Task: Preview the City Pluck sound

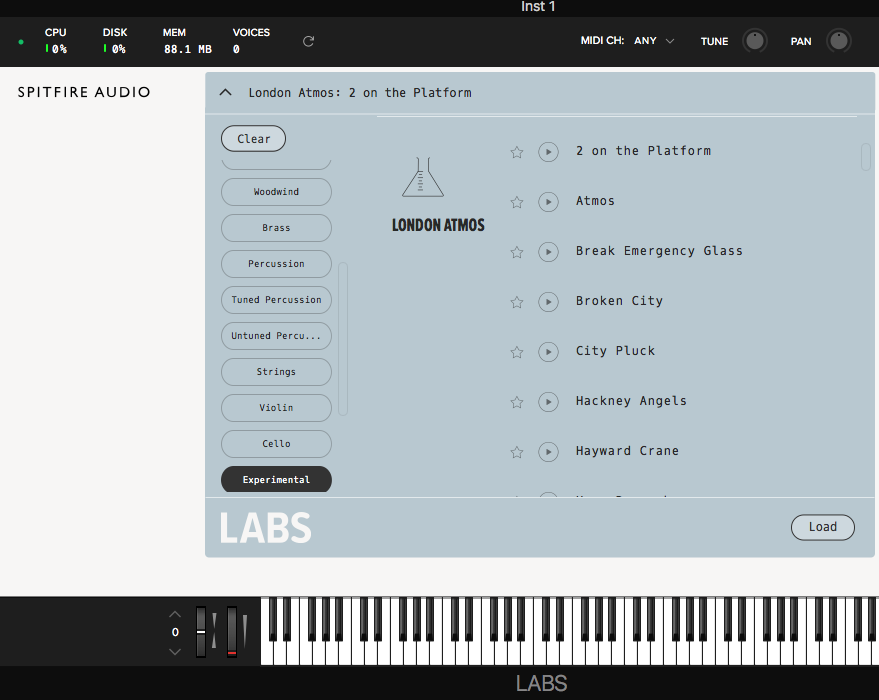Action: coord(548,352)
